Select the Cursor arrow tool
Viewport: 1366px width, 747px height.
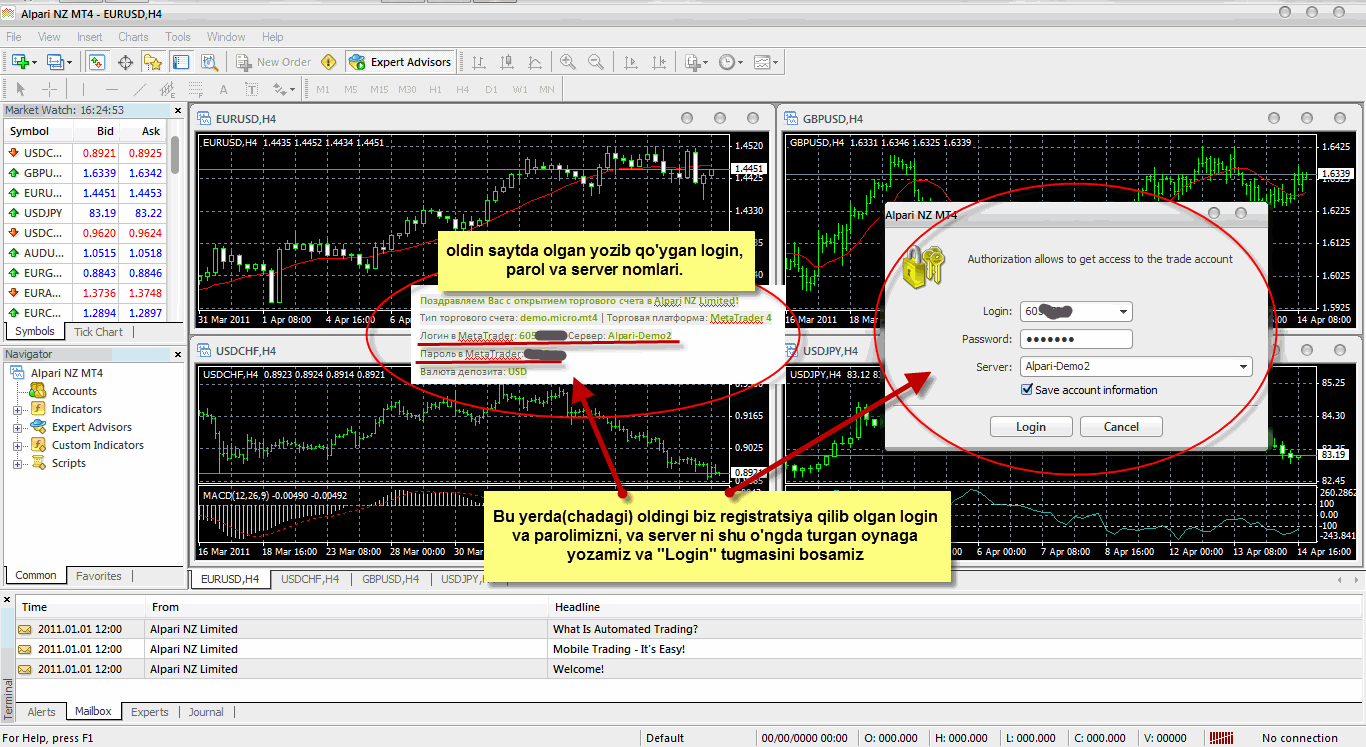point(22,89)
